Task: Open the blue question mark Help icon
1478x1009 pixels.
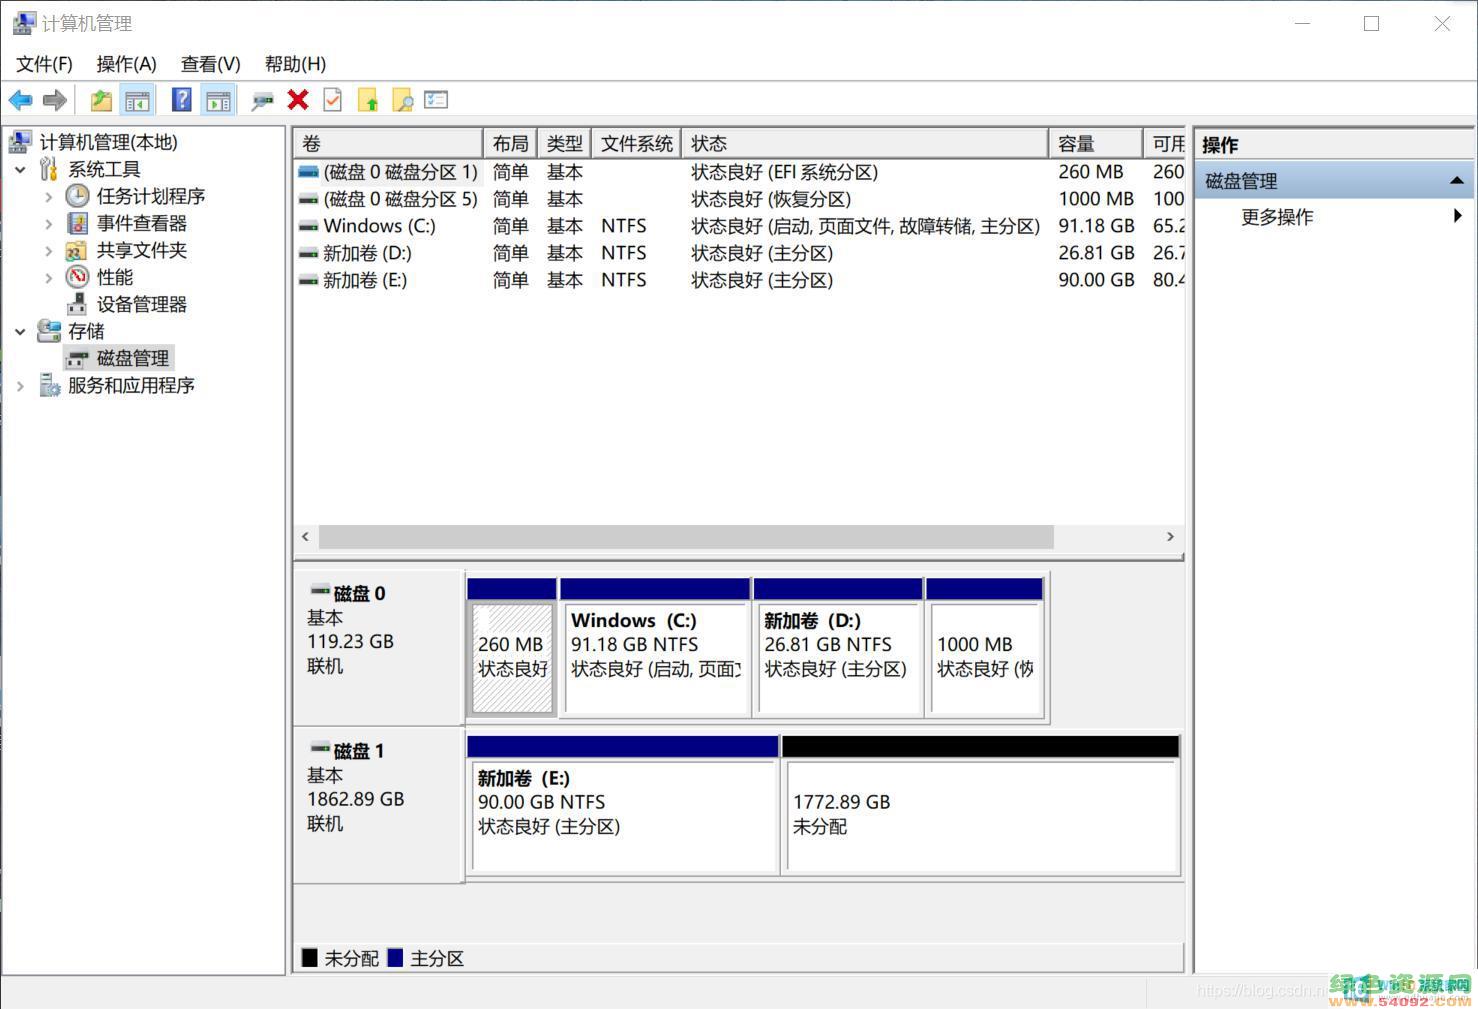Action: (181, 100)
